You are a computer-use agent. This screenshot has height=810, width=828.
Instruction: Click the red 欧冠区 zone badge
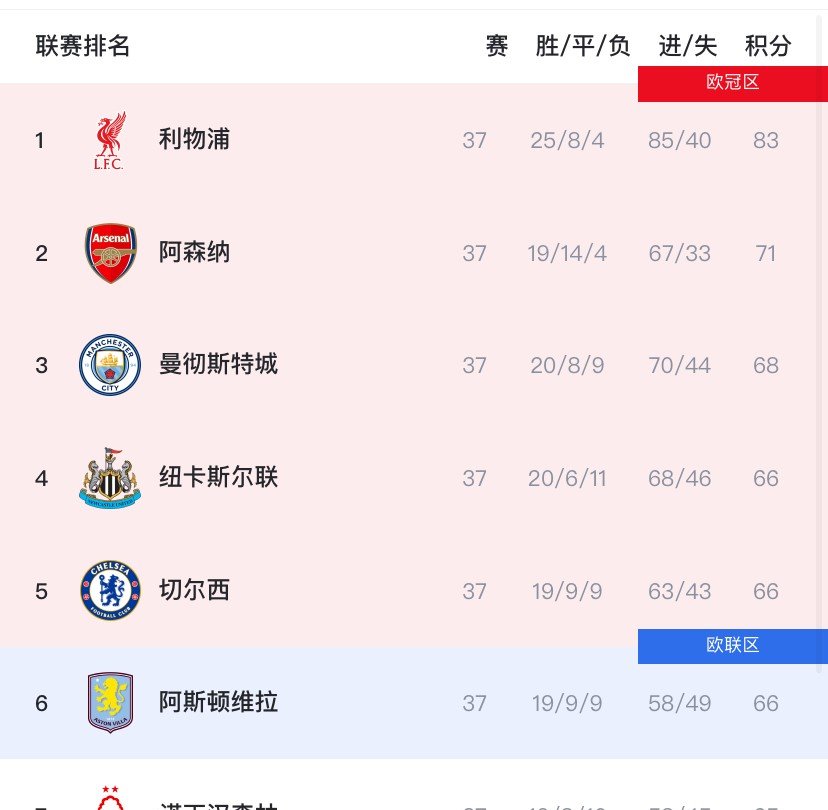[732, 82]
